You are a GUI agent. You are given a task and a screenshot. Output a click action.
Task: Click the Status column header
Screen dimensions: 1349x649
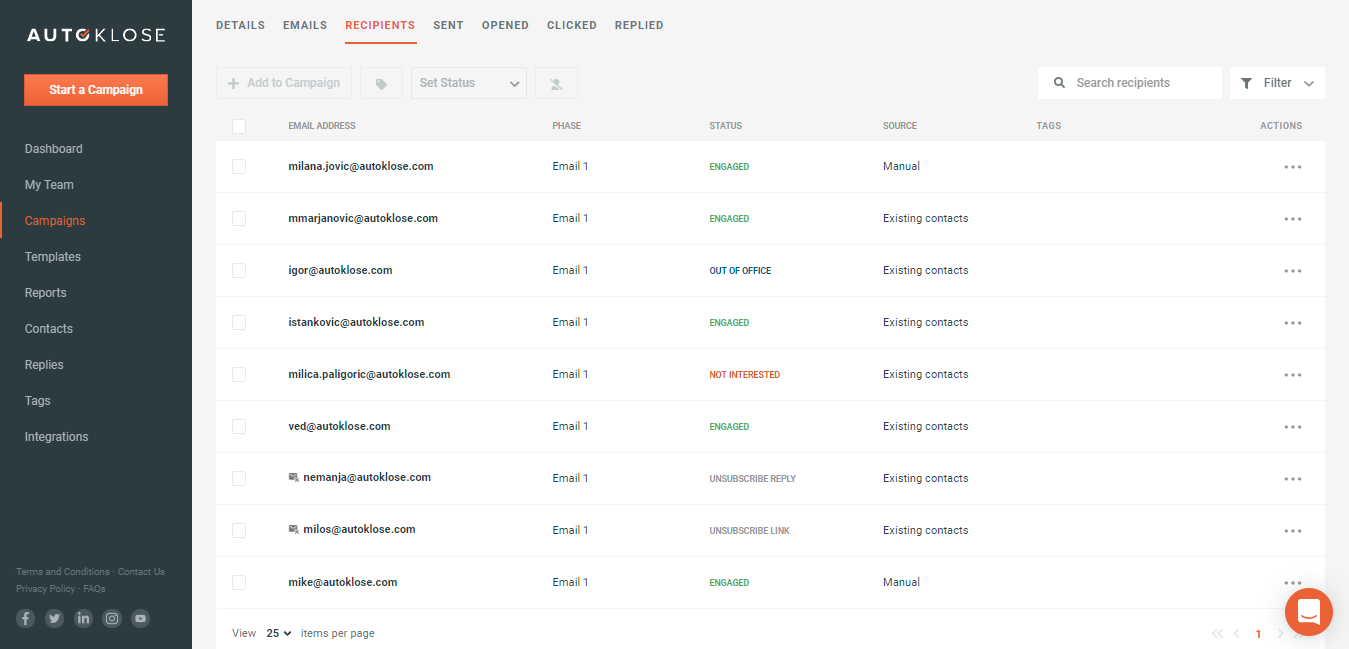(x=726, y=126)
